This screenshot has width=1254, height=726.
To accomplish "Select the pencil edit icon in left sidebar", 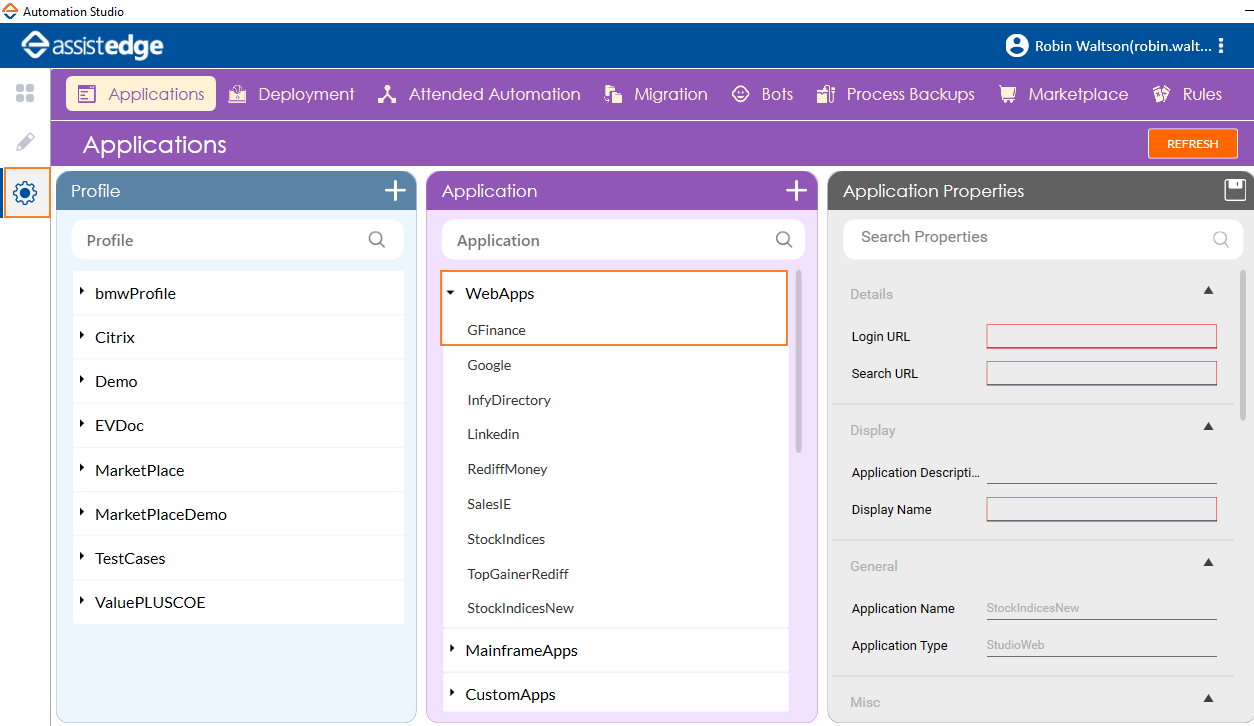I will coord(25,142).
